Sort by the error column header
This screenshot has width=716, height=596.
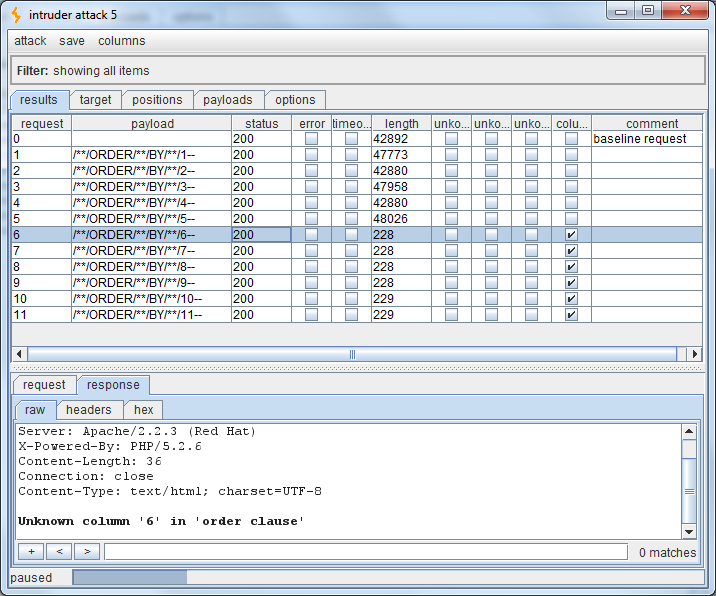pos(311,123)
